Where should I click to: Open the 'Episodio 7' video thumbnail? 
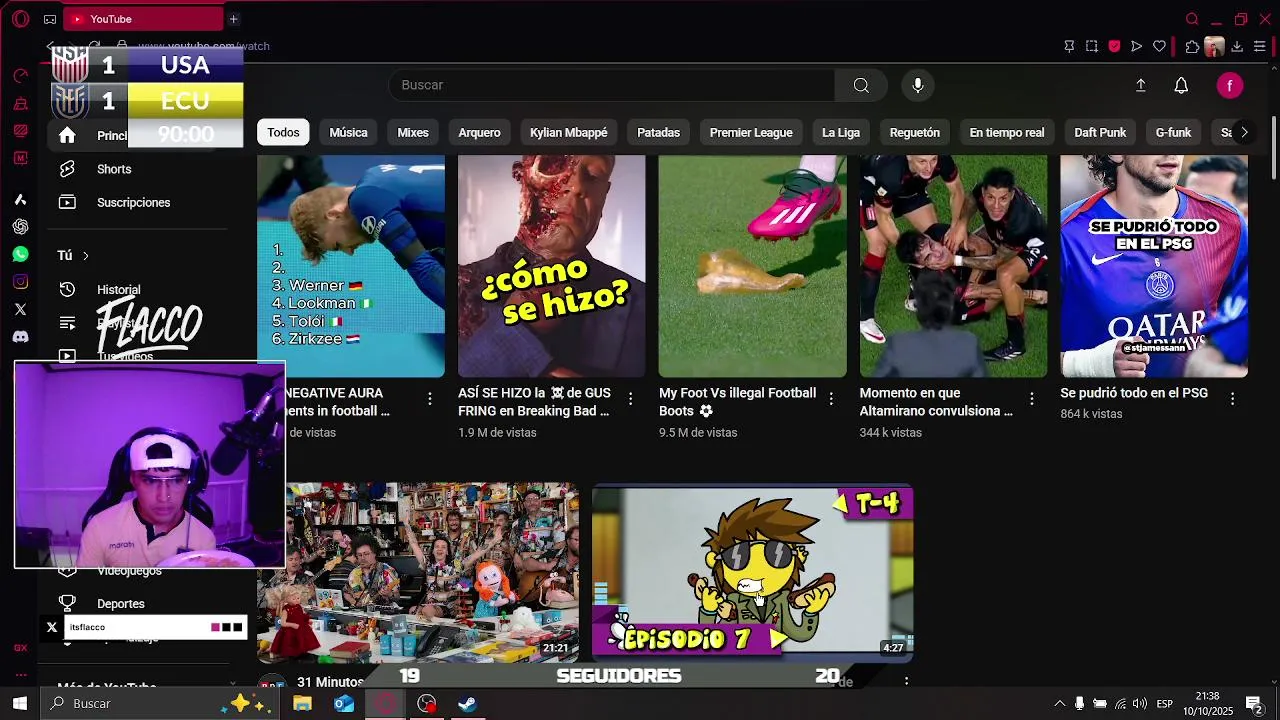click(752, 573)
